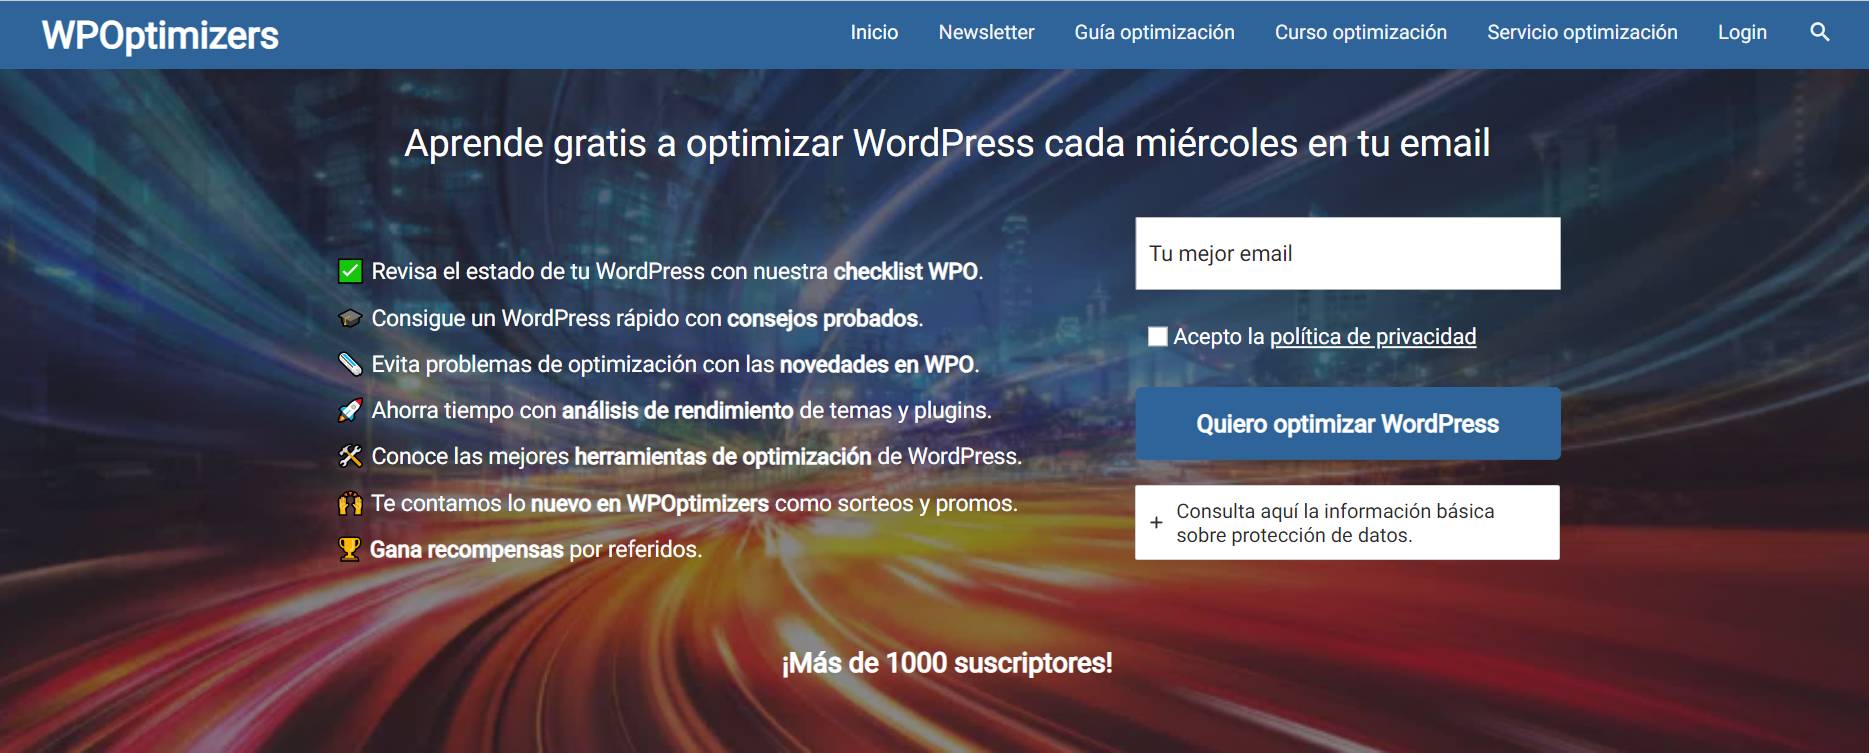Click the text 'Conoce las mejores herramientas'

click(535, 456)
